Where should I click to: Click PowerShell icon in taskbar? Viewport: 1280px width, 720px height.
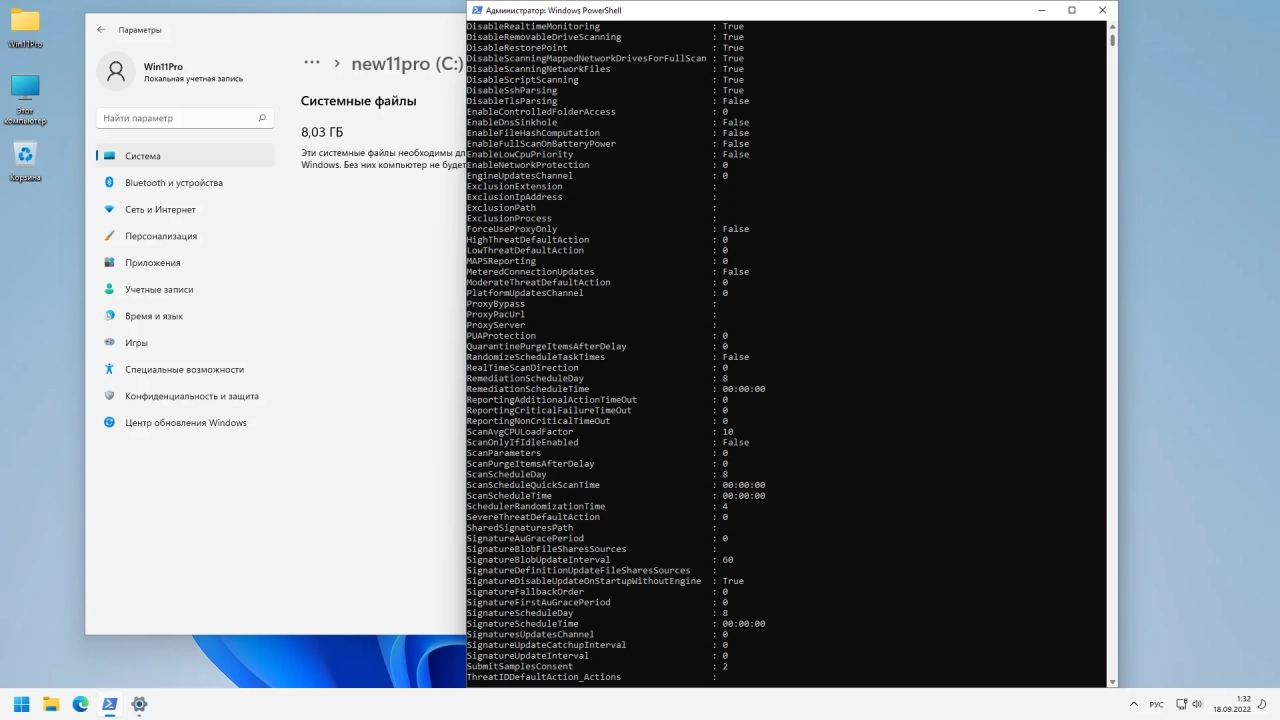point(110,704)
